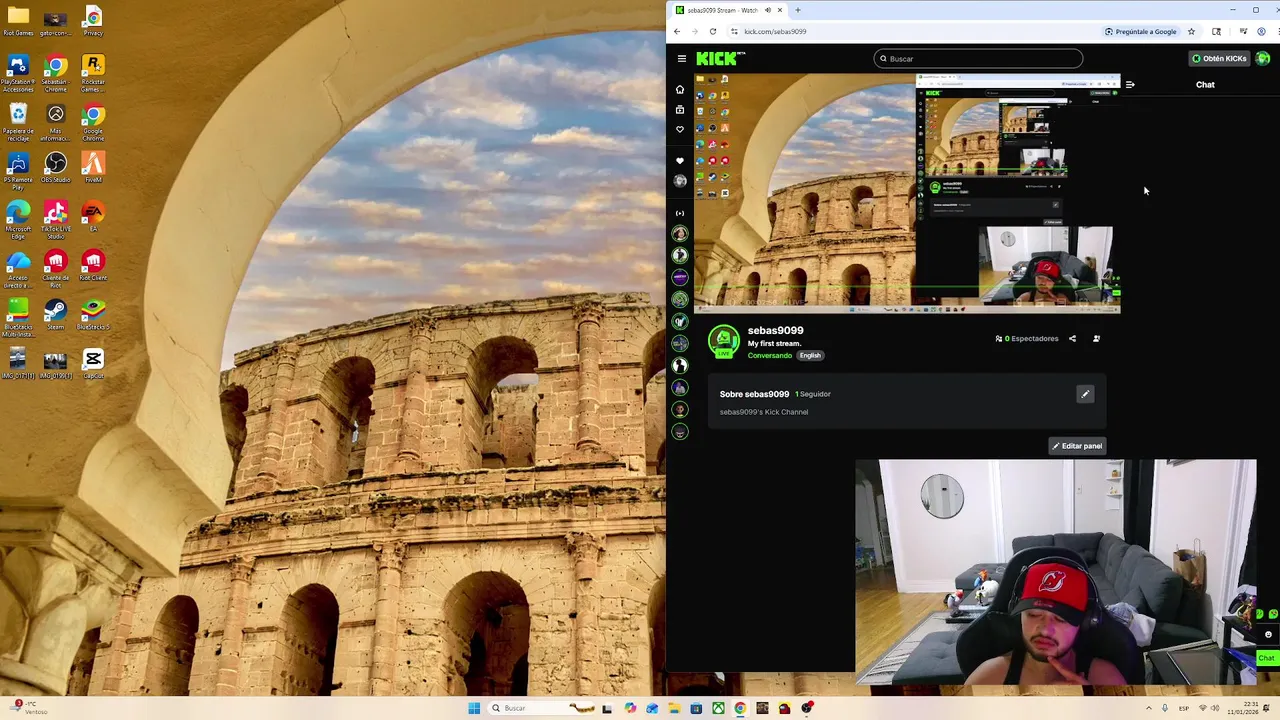Click the green Chat button at bottom right
This screenshot has height=720, width=1280.
(1266, 658)
